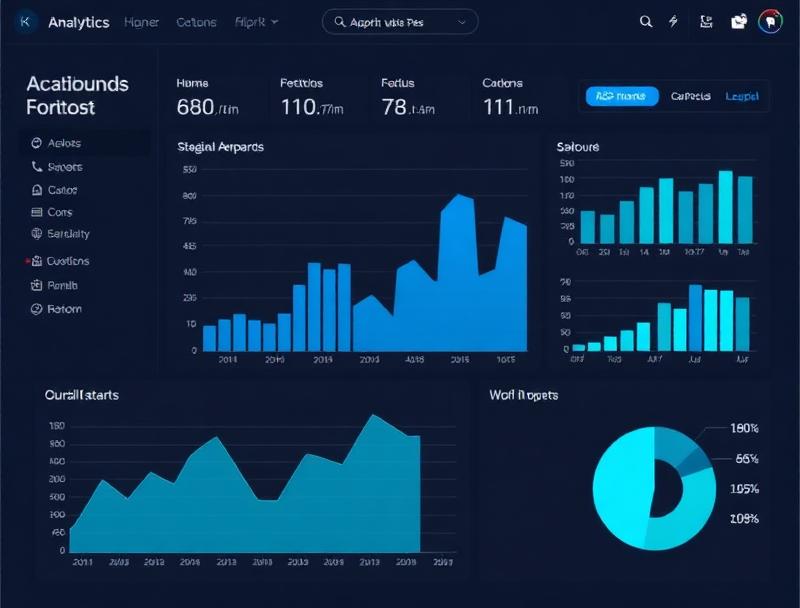Viewport: 800px width, 608px height.
Task: Click the search input field
Action: (x=400, y=22)
